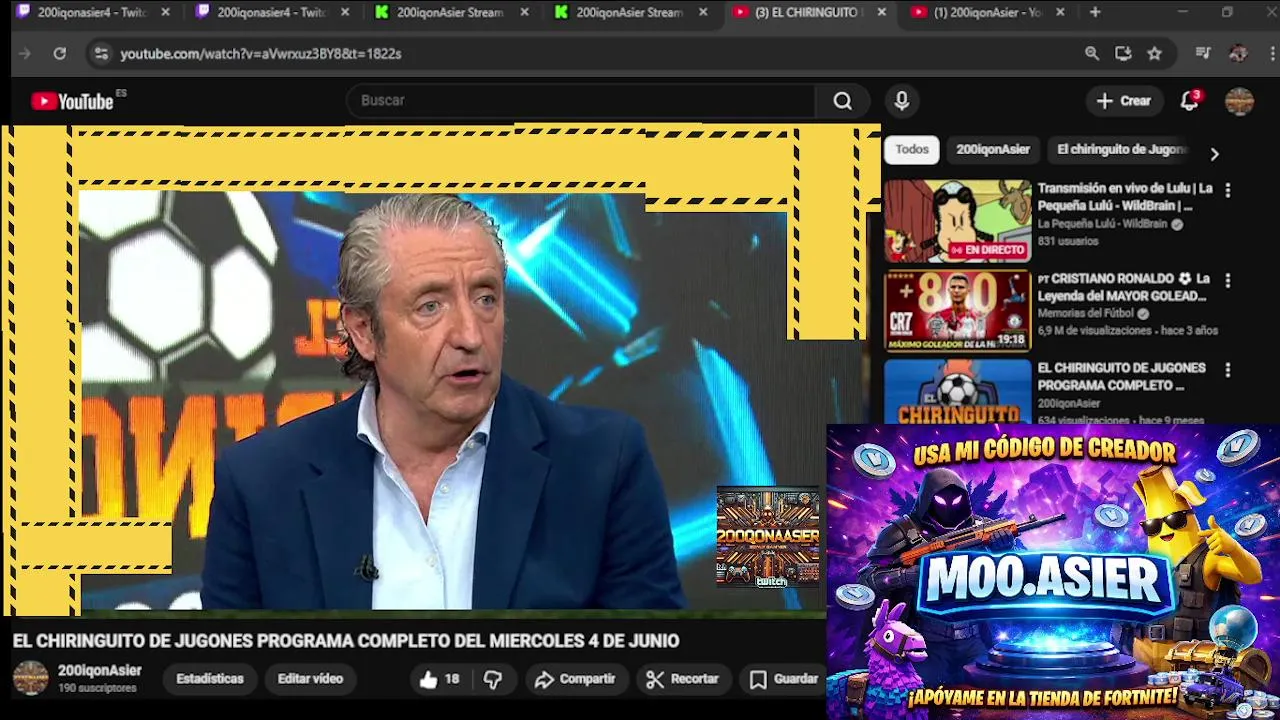Viewport: 1280px width, 720px height.
Task: Click the browser address bar URL
Action: point(261,54)
